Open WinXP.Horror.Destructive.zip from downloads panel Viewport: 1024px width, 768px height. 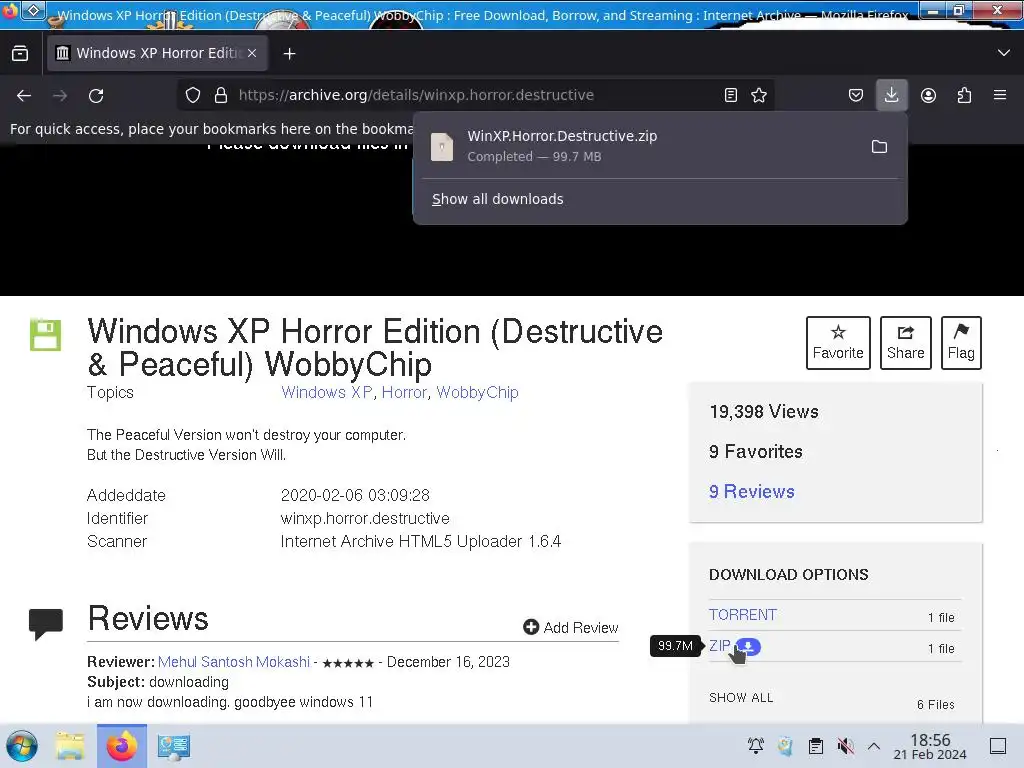click(640, 146)
